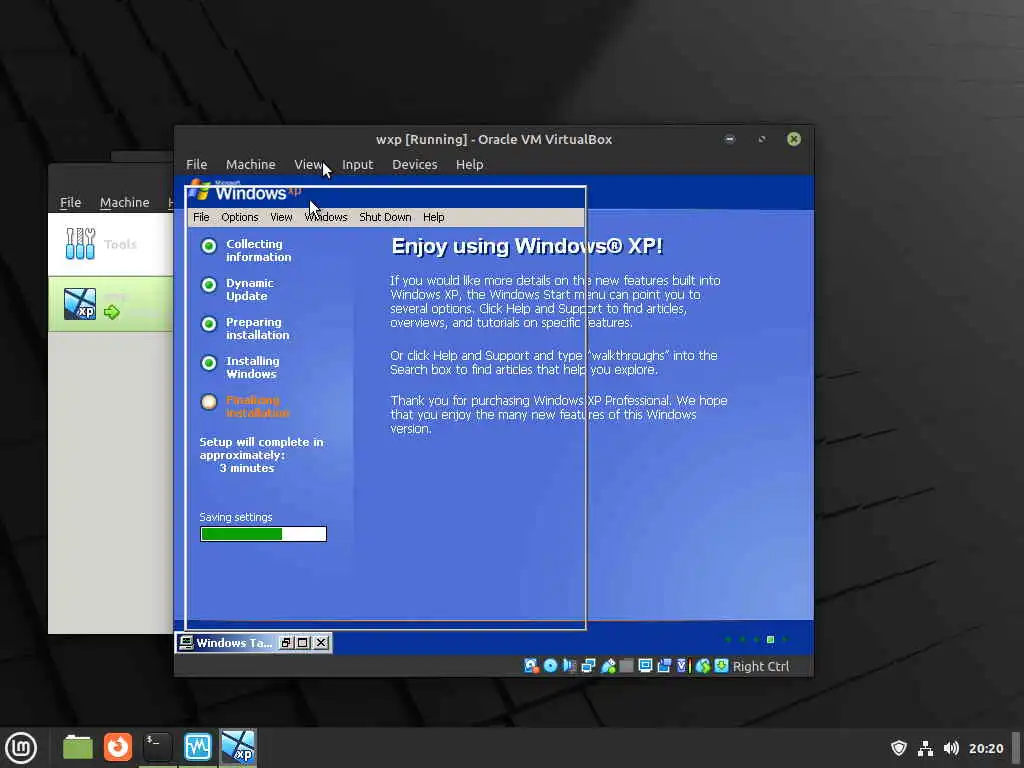1024x768 pixels.
Task: Open the guest File menu beside Options
Action: tap(201, 217)
